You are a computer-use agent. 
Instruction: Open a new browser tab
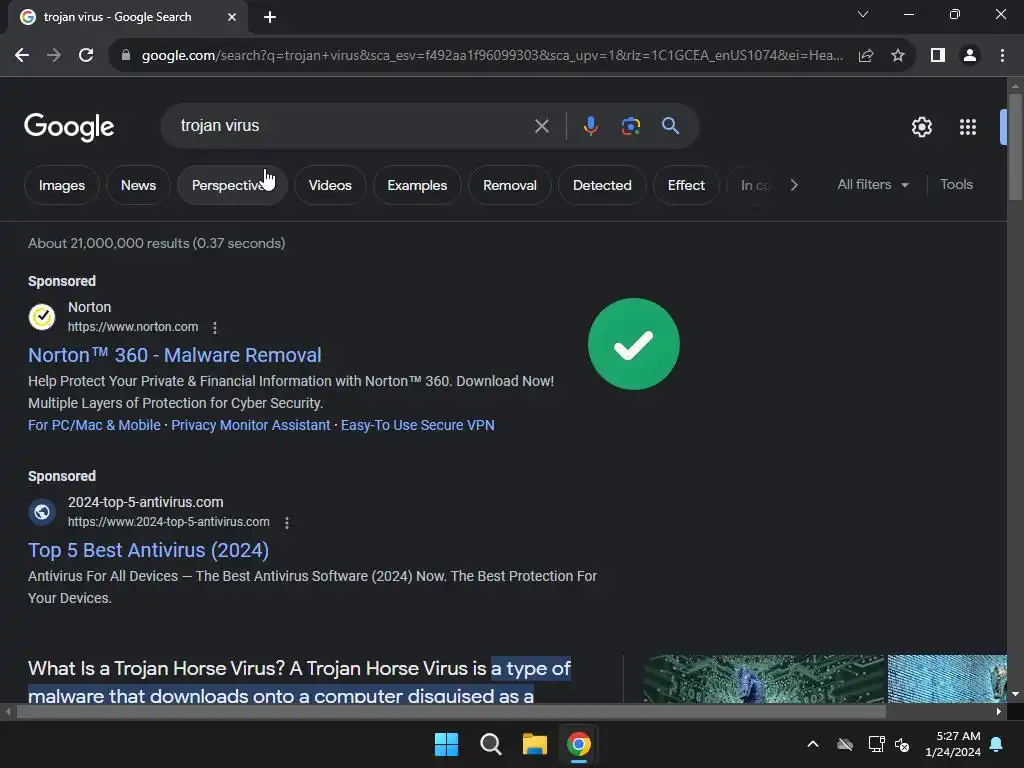pos(270,17)
